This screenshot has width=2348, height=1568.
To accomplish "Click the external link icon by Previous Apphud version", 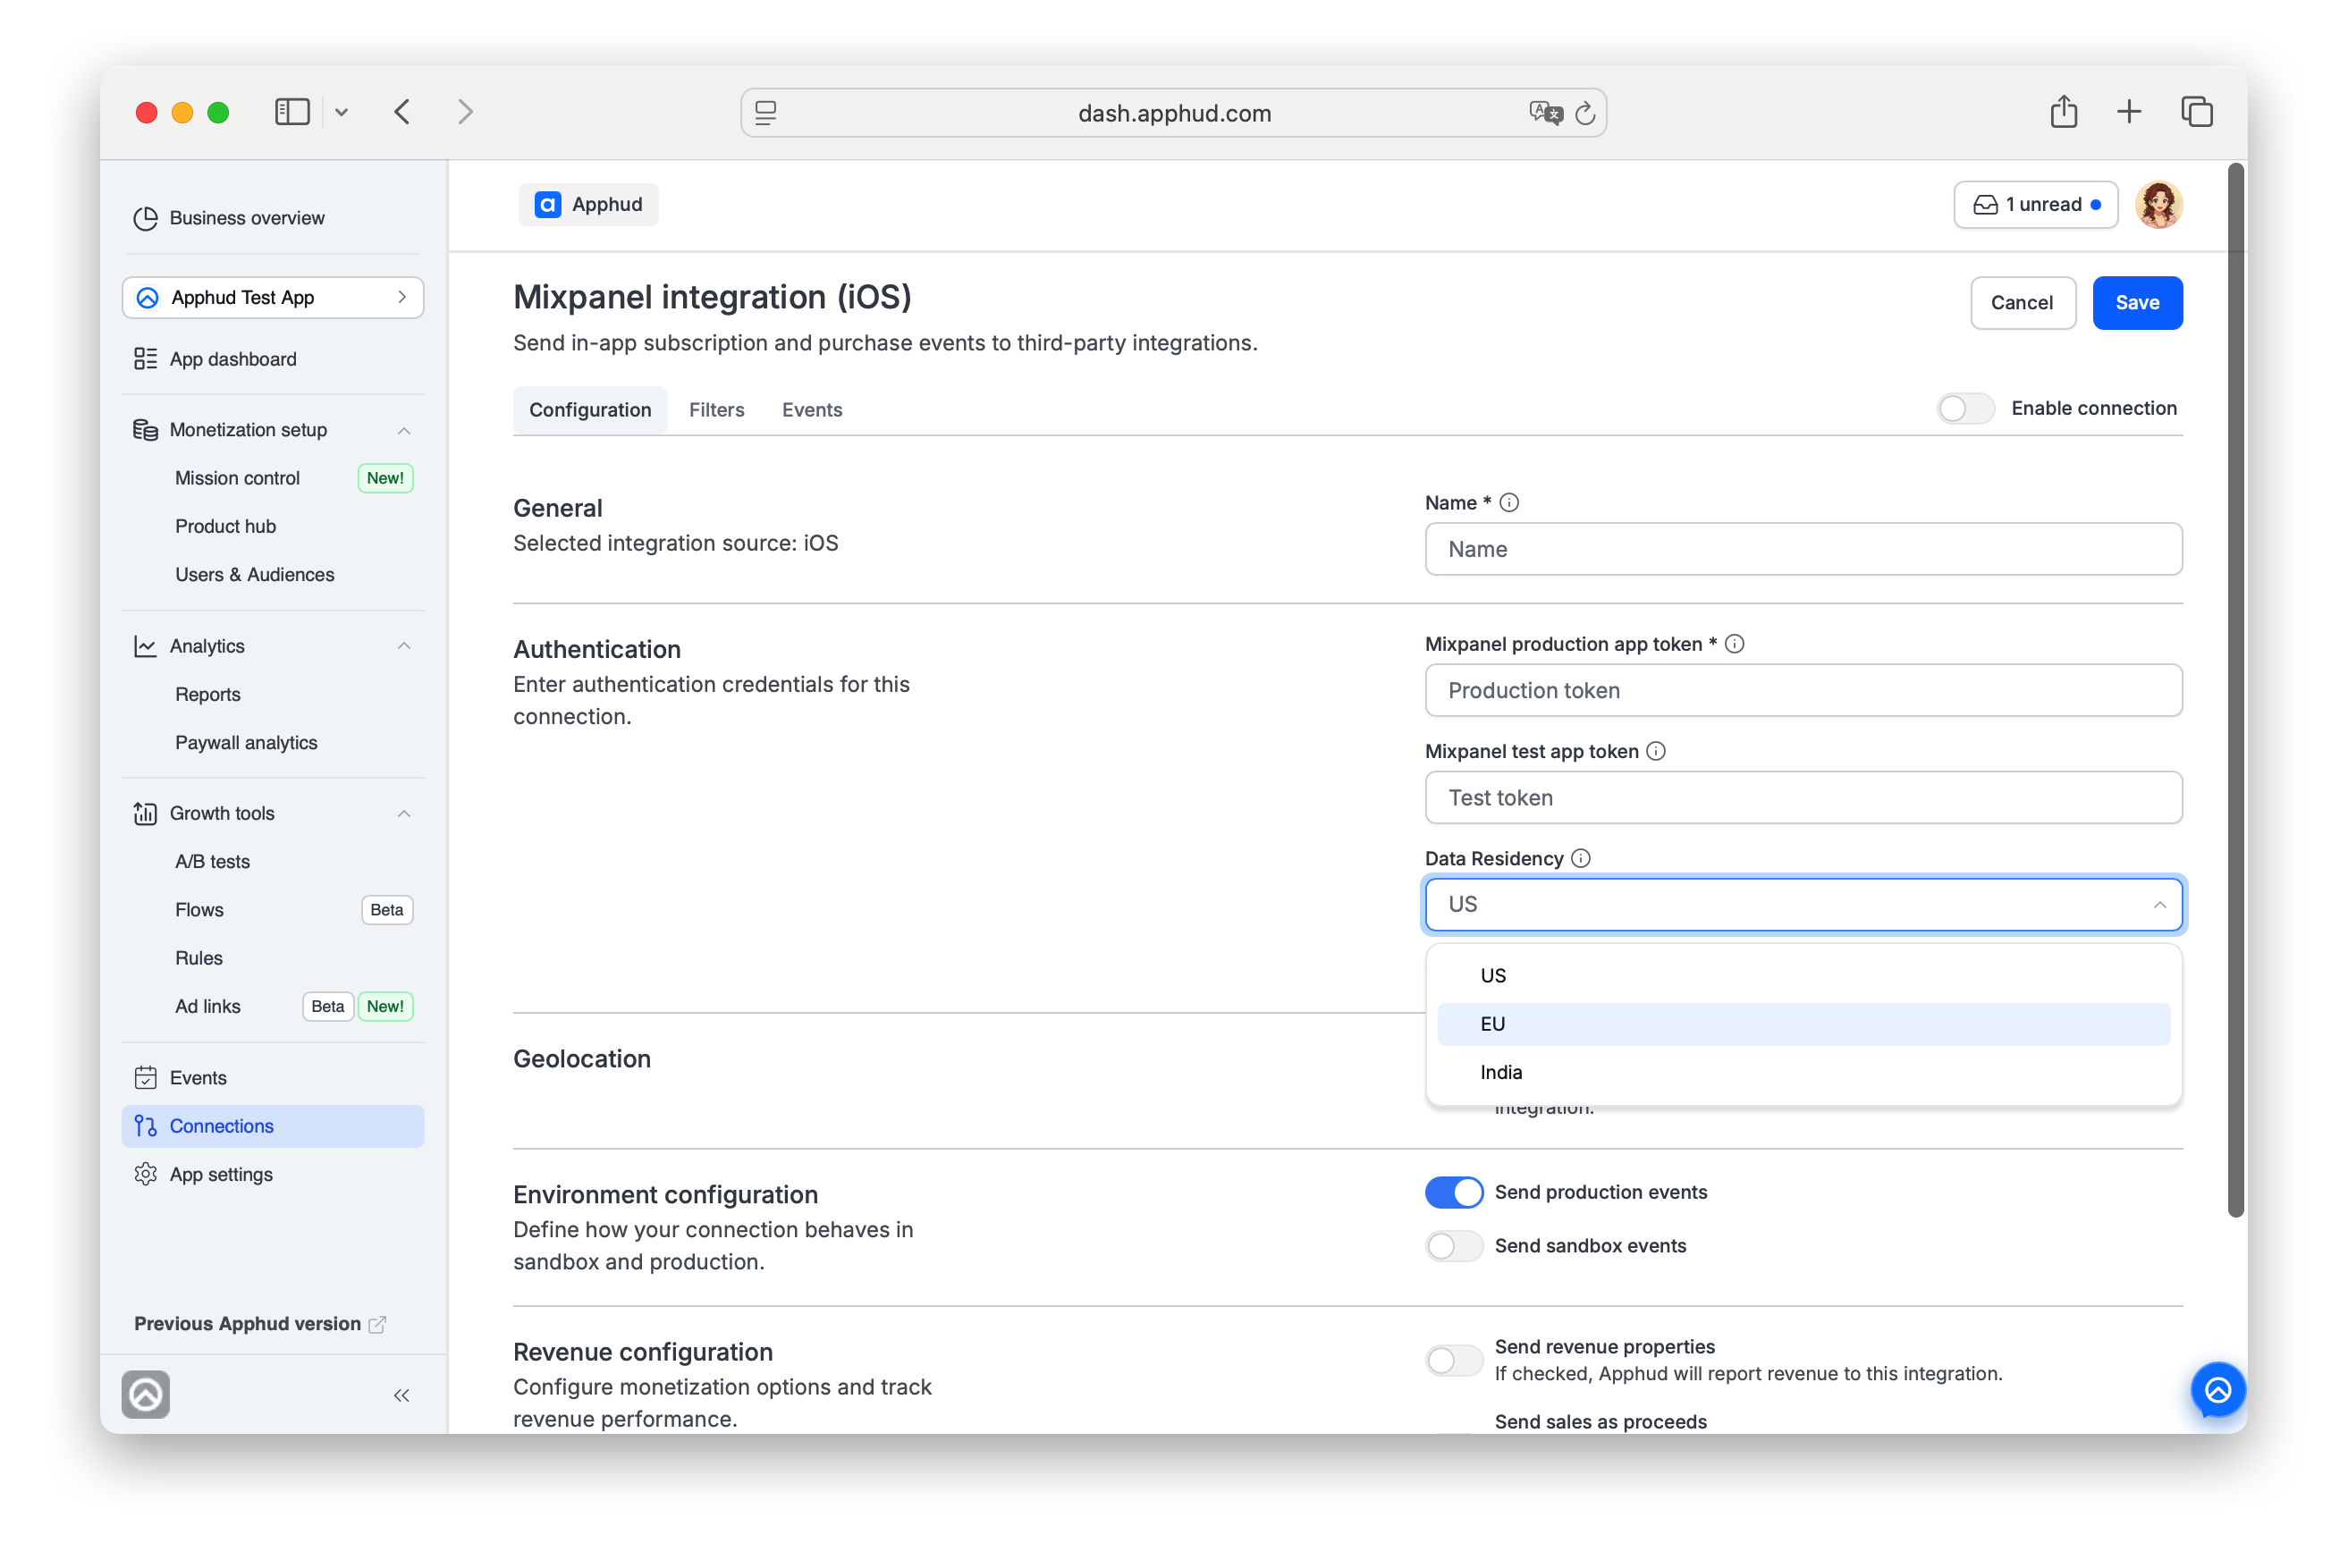I will (x=377, y=1324).
